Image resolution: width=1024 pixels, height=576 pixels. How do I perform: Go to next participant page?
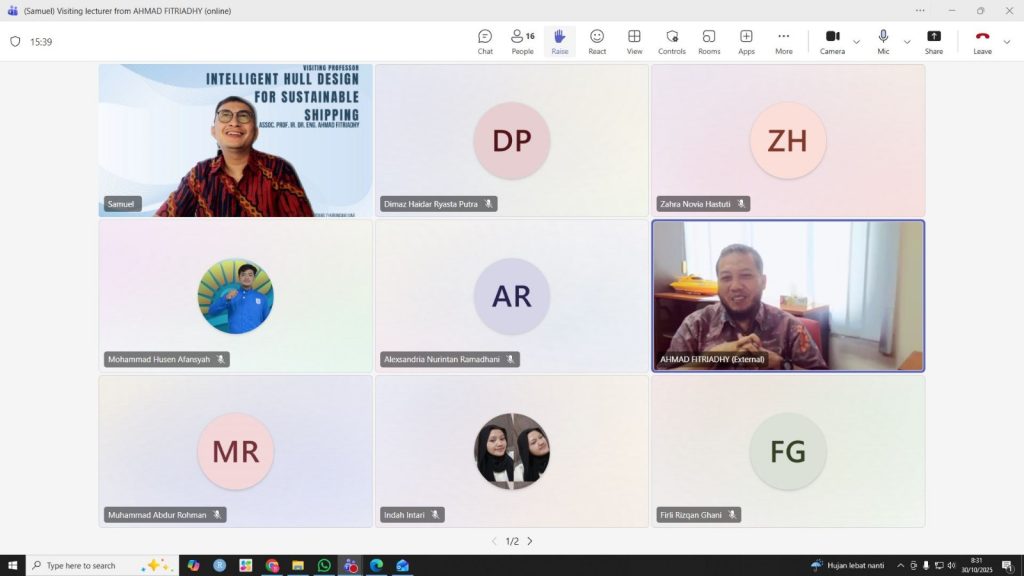pos(530,541)
